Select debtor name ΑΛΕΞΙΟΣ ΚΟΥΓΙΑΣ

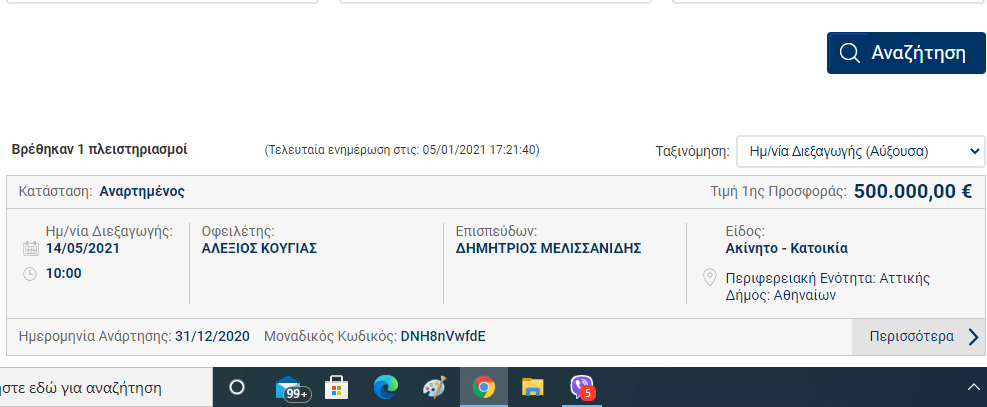coord(259,248)
